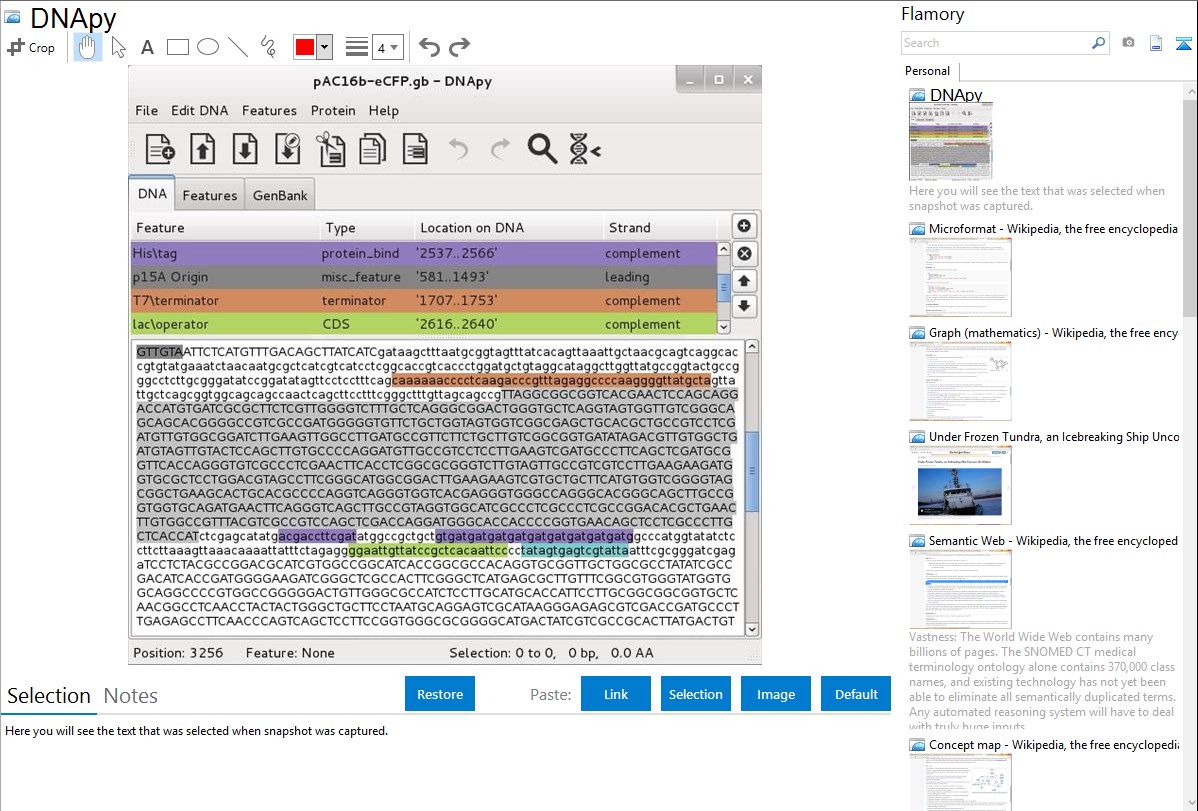Click the red color swatch
Screen dimensions: 1198x811
click(x=305, y=47)
